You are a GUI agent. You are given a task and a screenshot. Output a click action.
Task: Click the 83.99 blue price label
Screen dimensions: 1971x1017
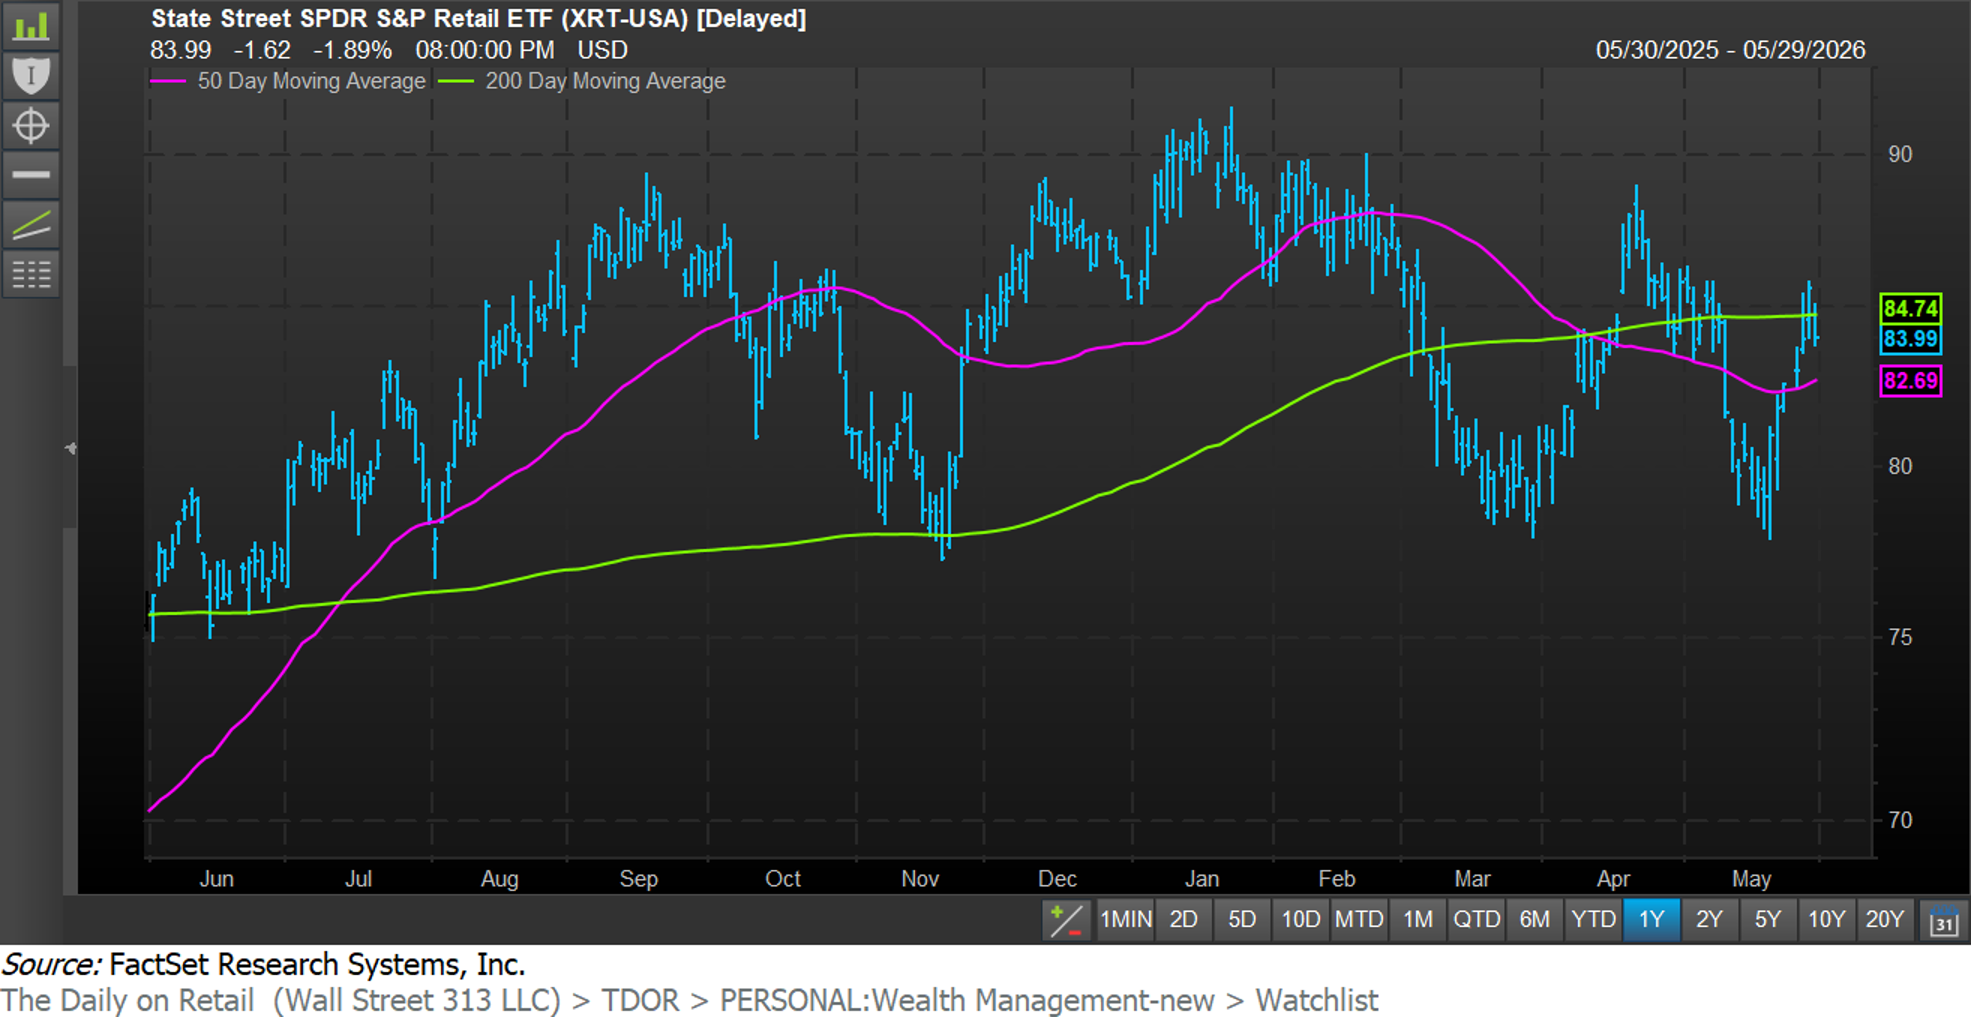[1910, 338]
